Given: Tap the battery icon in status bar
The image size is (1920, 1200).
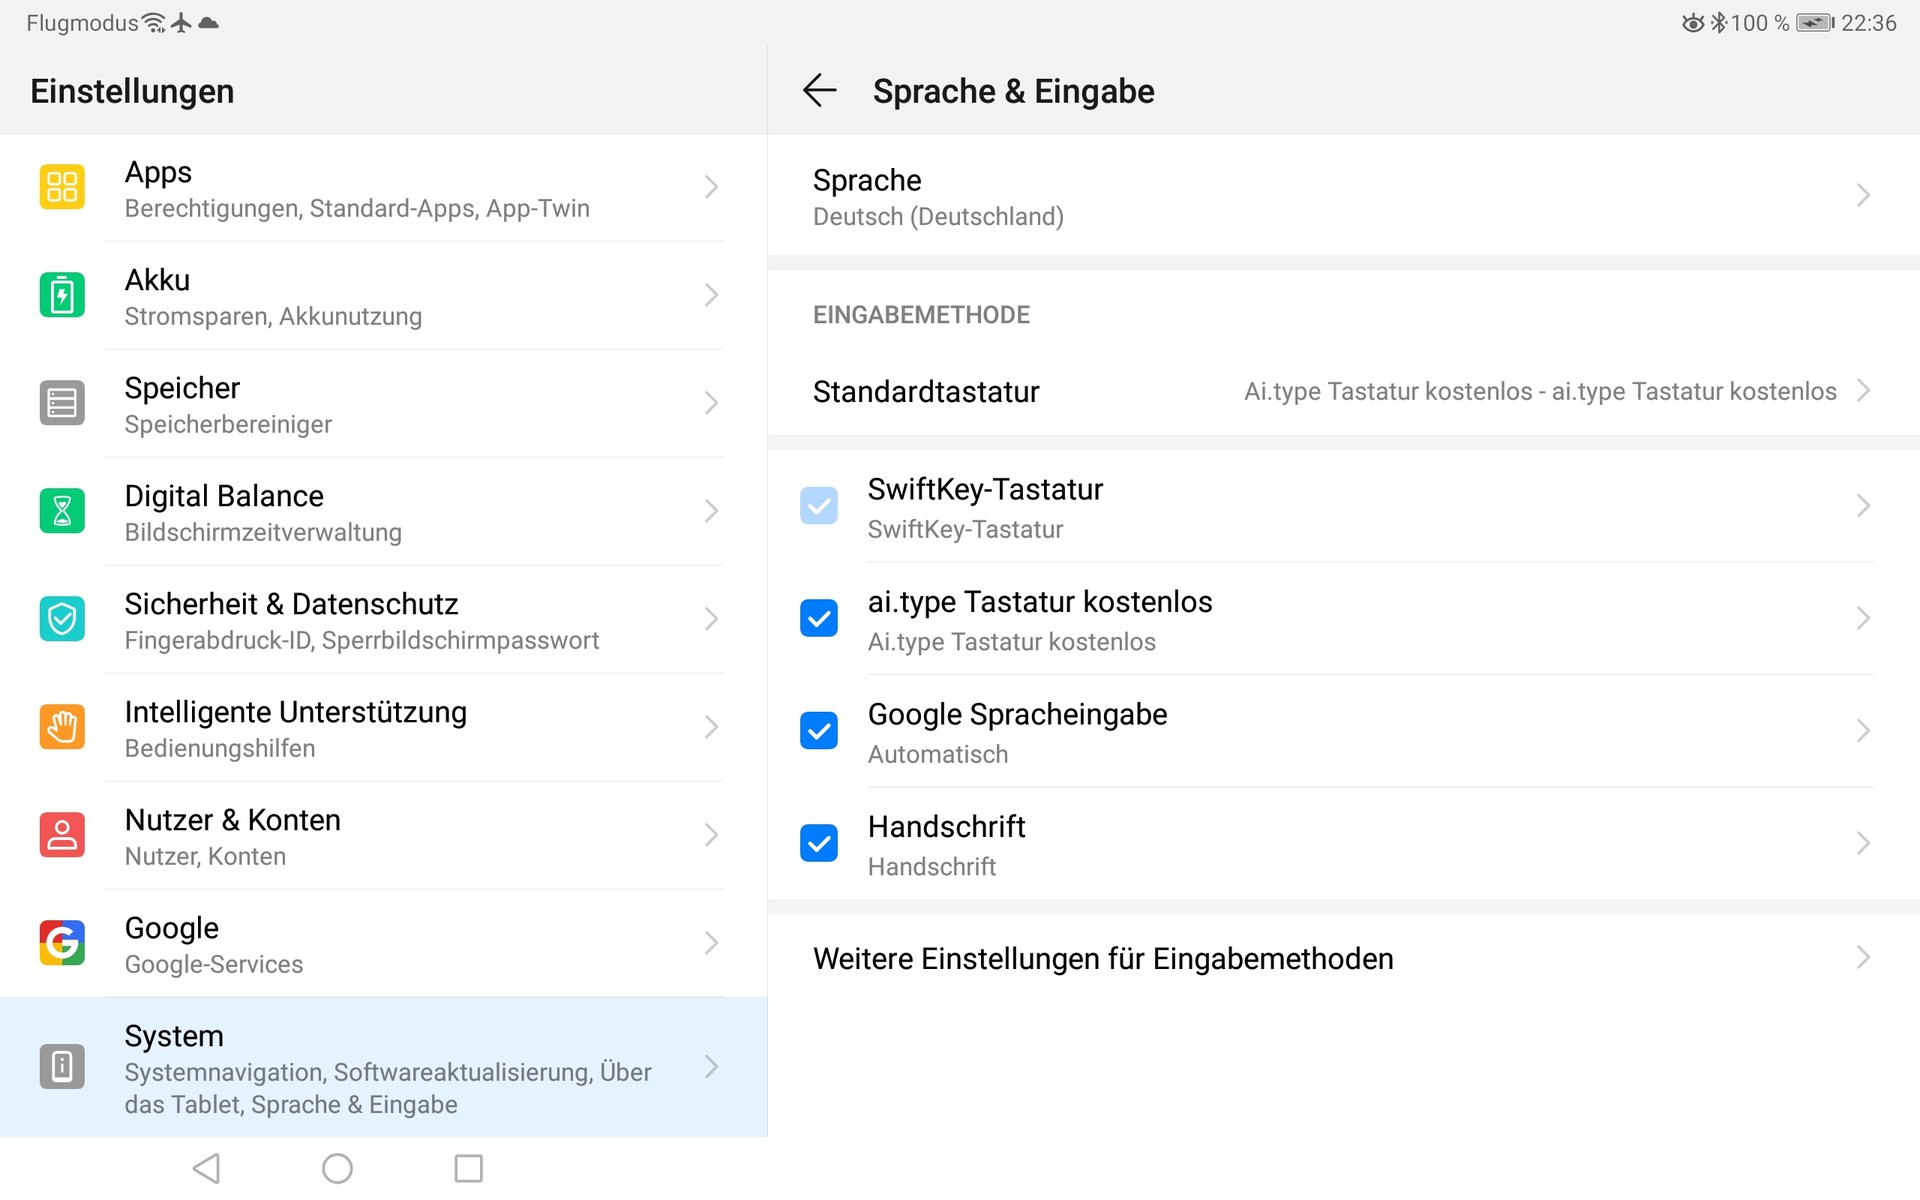Looking at the screenshot, I should 1815,23.
